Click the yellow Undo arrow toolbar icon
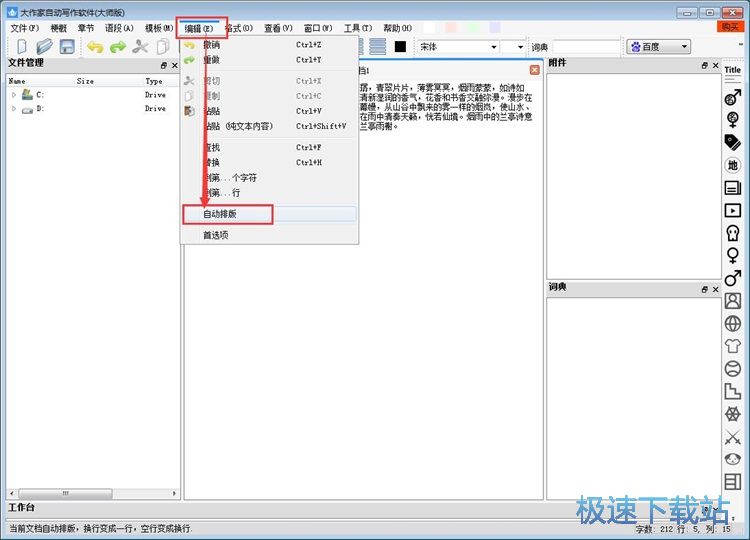This screenshot has width=750, height=540. 95,47
